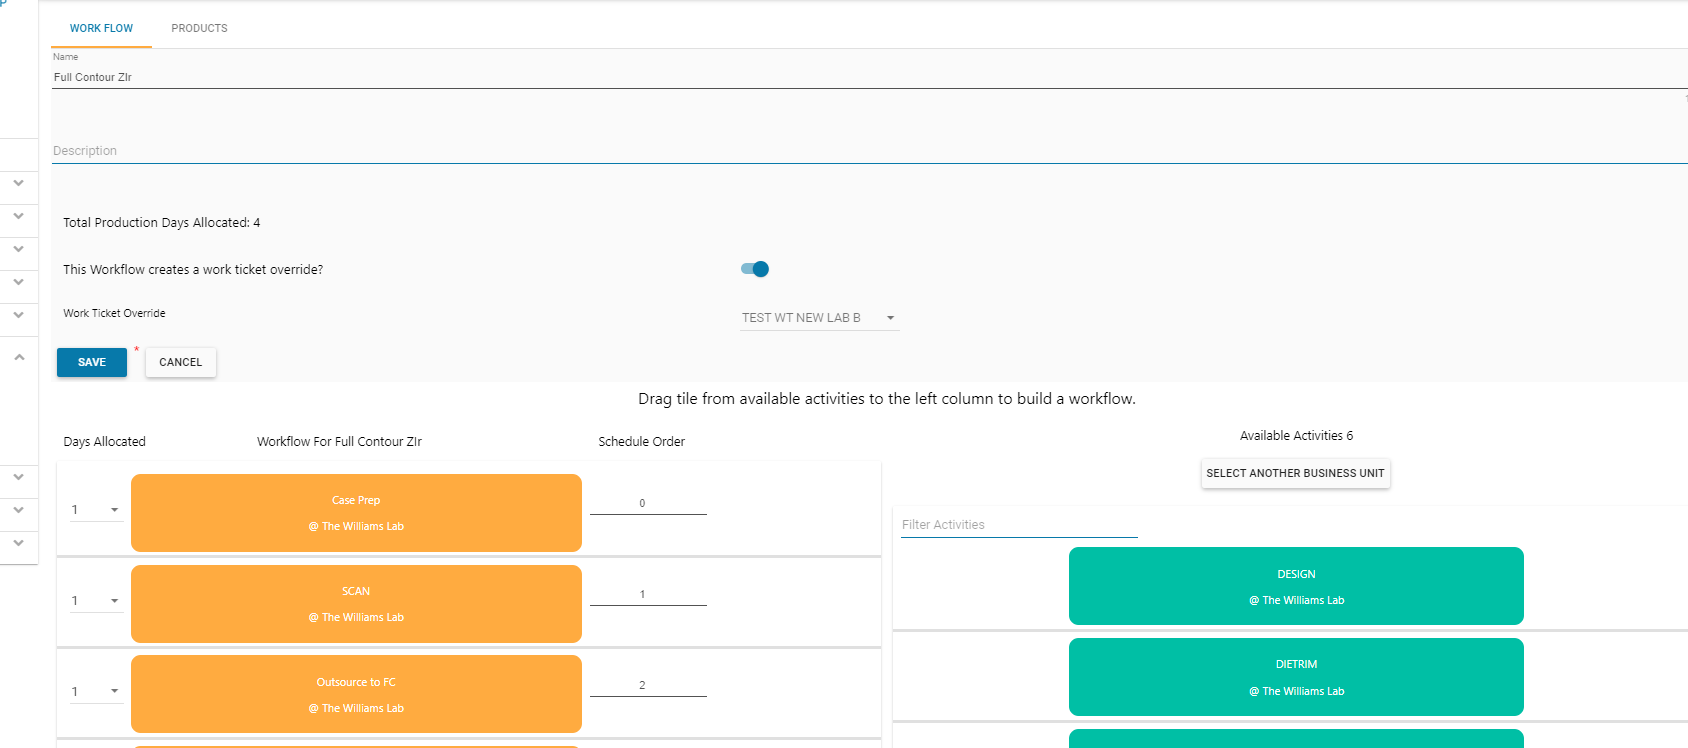This screenshot has width=1688, height=748.
Task: Click SELECT ANOTHER BUSINESS UNIT button
Action: click(1295, 474)
